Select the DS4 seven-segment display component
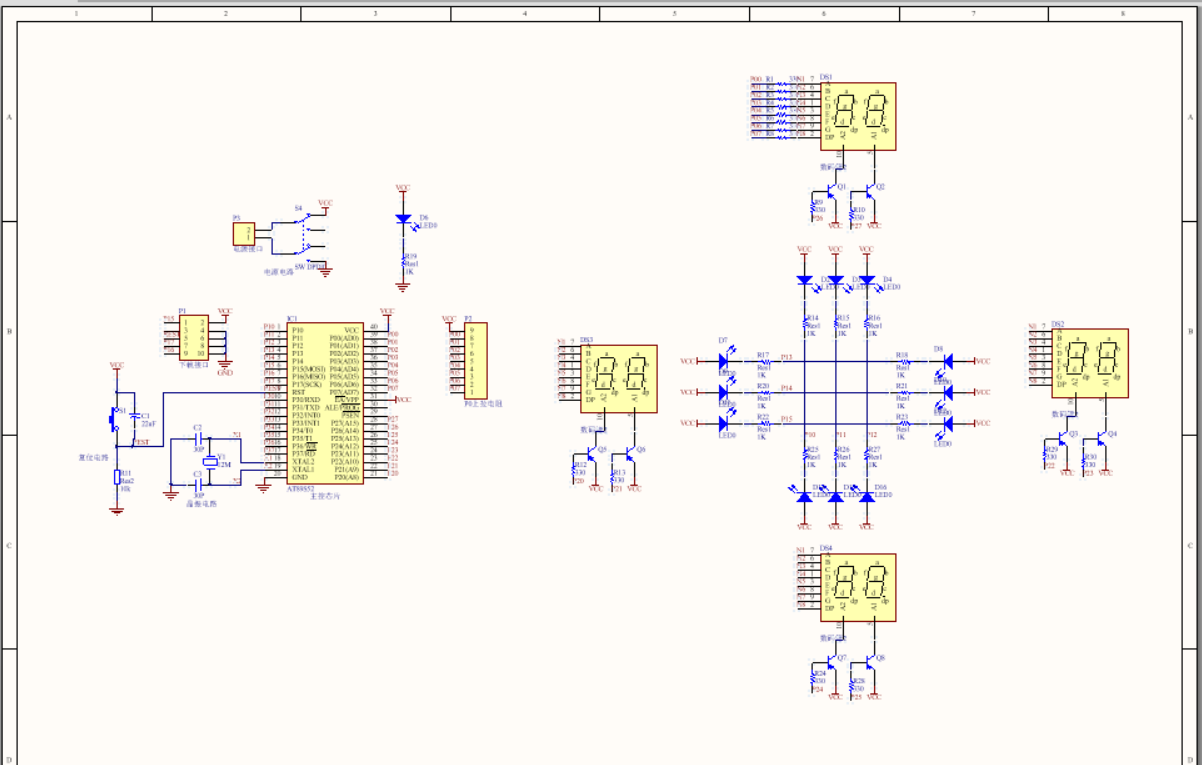The width and height of the screenshot is (1202, 765). click(x=858, y=587)
